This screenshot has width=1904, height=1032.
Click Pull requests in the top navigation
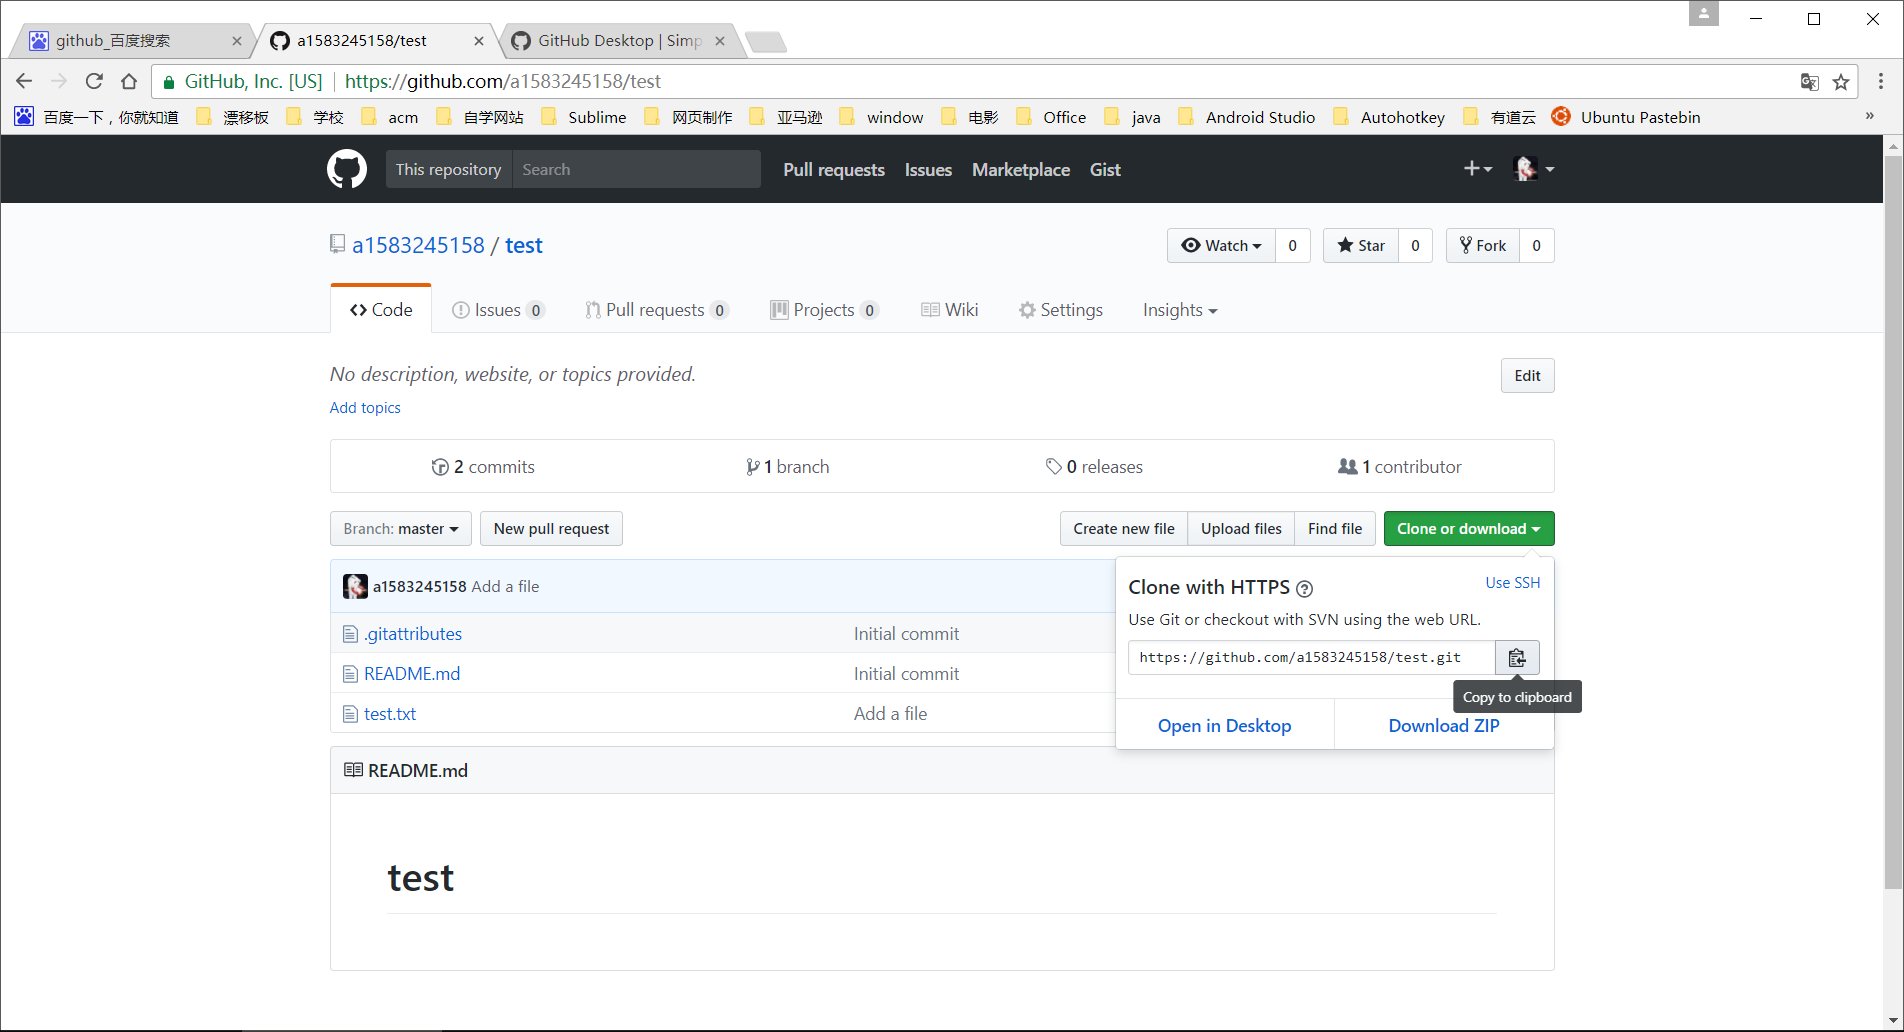[834, 170]
